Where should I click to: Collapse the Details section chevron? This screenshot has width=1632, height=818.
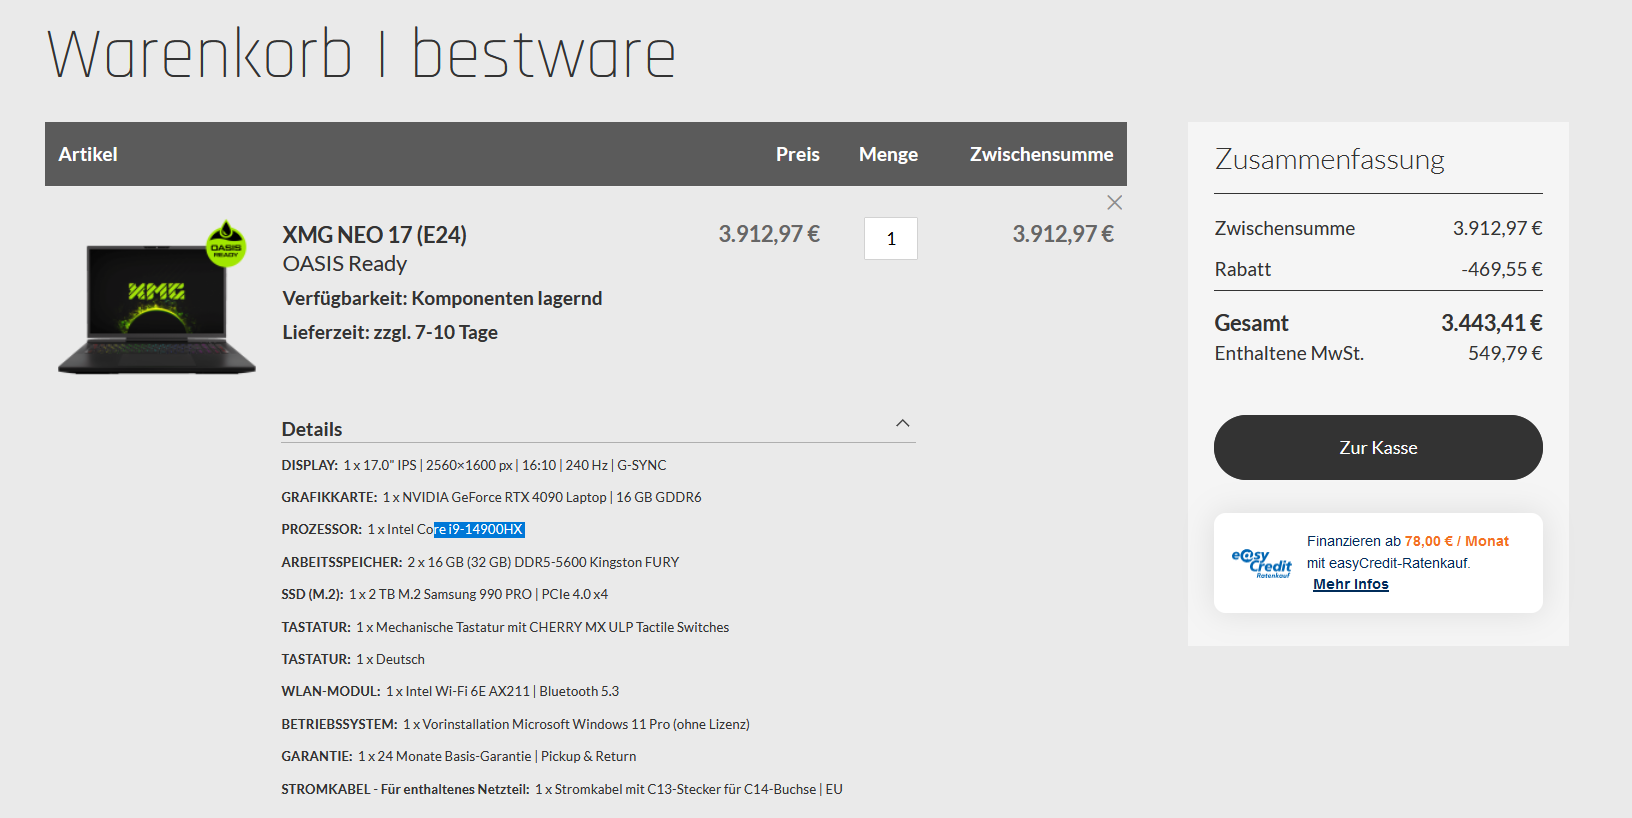coord(902,423)
